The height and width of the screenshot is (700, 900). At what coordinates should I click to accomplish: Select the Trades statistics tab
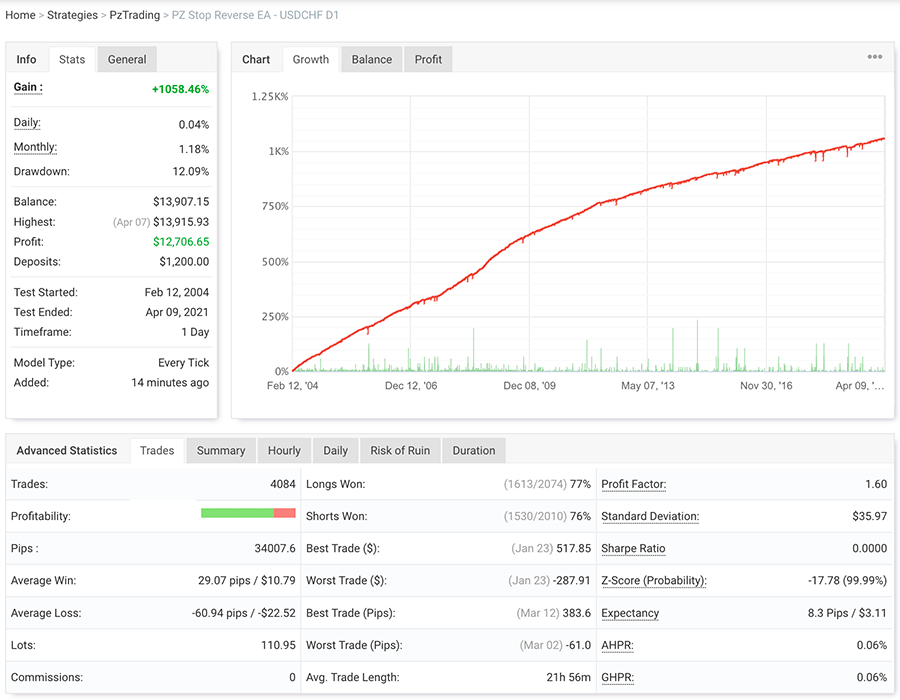157,450
